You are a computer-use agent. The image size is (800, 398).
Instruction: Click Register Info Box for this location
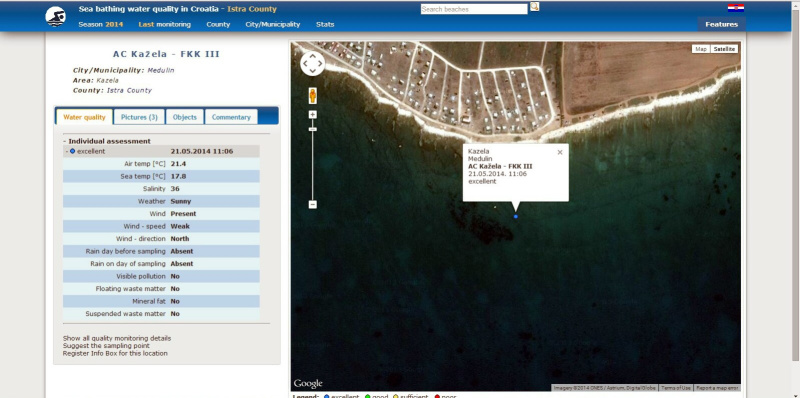115,354
